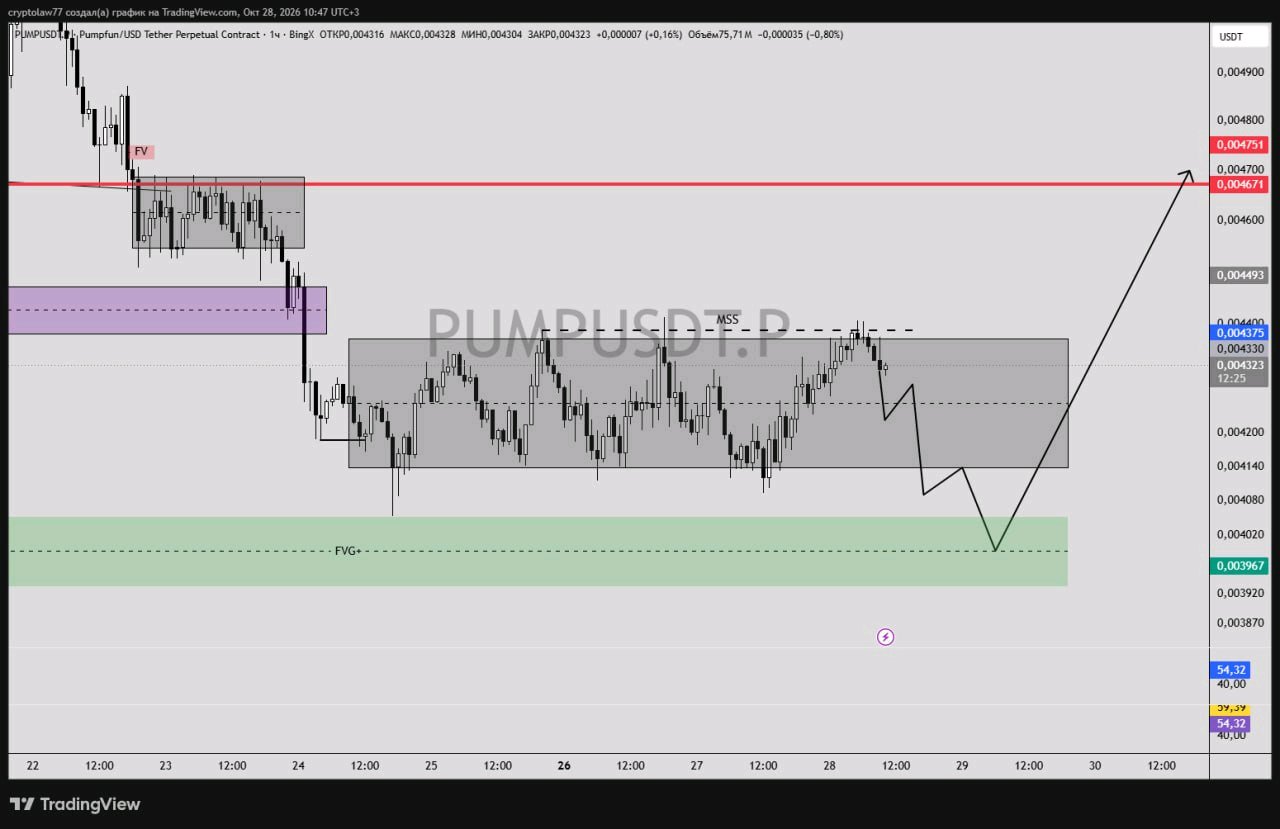Select the purple rectangle zone drawing
Image resolution: width=1280 pixels, height=829 pixels.
click(x=167, y=310)
